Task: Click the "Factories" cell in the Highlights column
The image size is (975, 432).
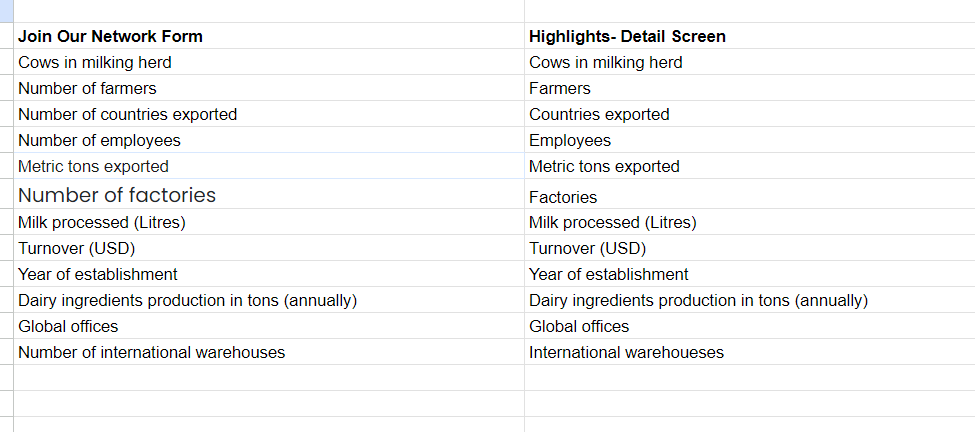Action: pyautogui.click(x=563, y=197)
